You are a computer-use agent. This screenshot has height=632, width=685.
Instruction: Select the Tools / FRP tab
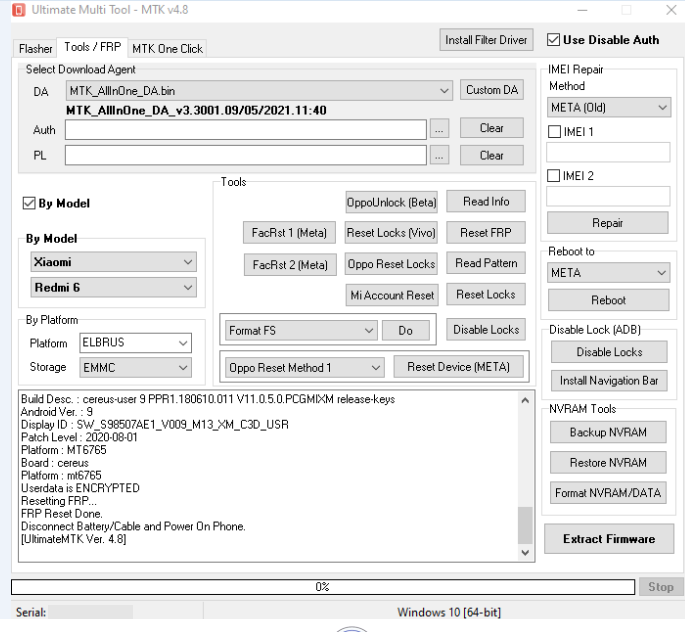(x=92, y=47)
